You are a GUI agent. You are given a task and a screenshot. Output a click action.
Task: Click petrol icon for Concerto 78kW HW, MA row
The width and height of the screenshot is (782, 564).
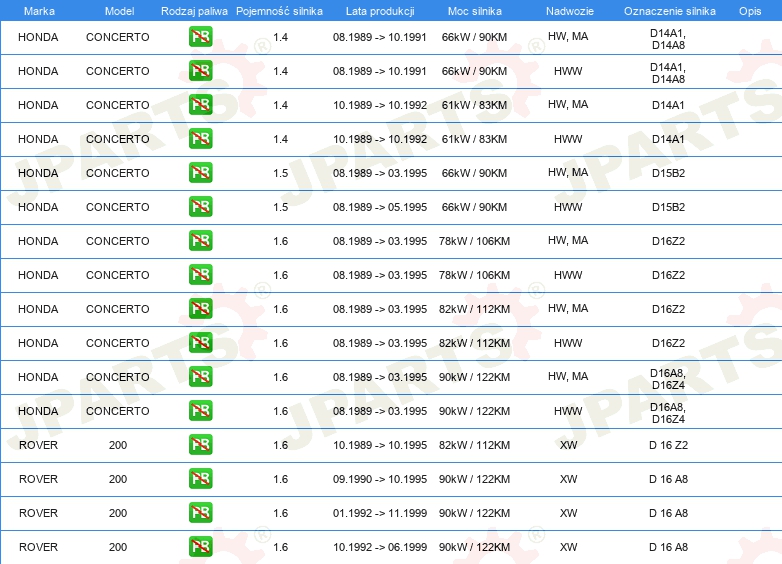tap(200, 240)
